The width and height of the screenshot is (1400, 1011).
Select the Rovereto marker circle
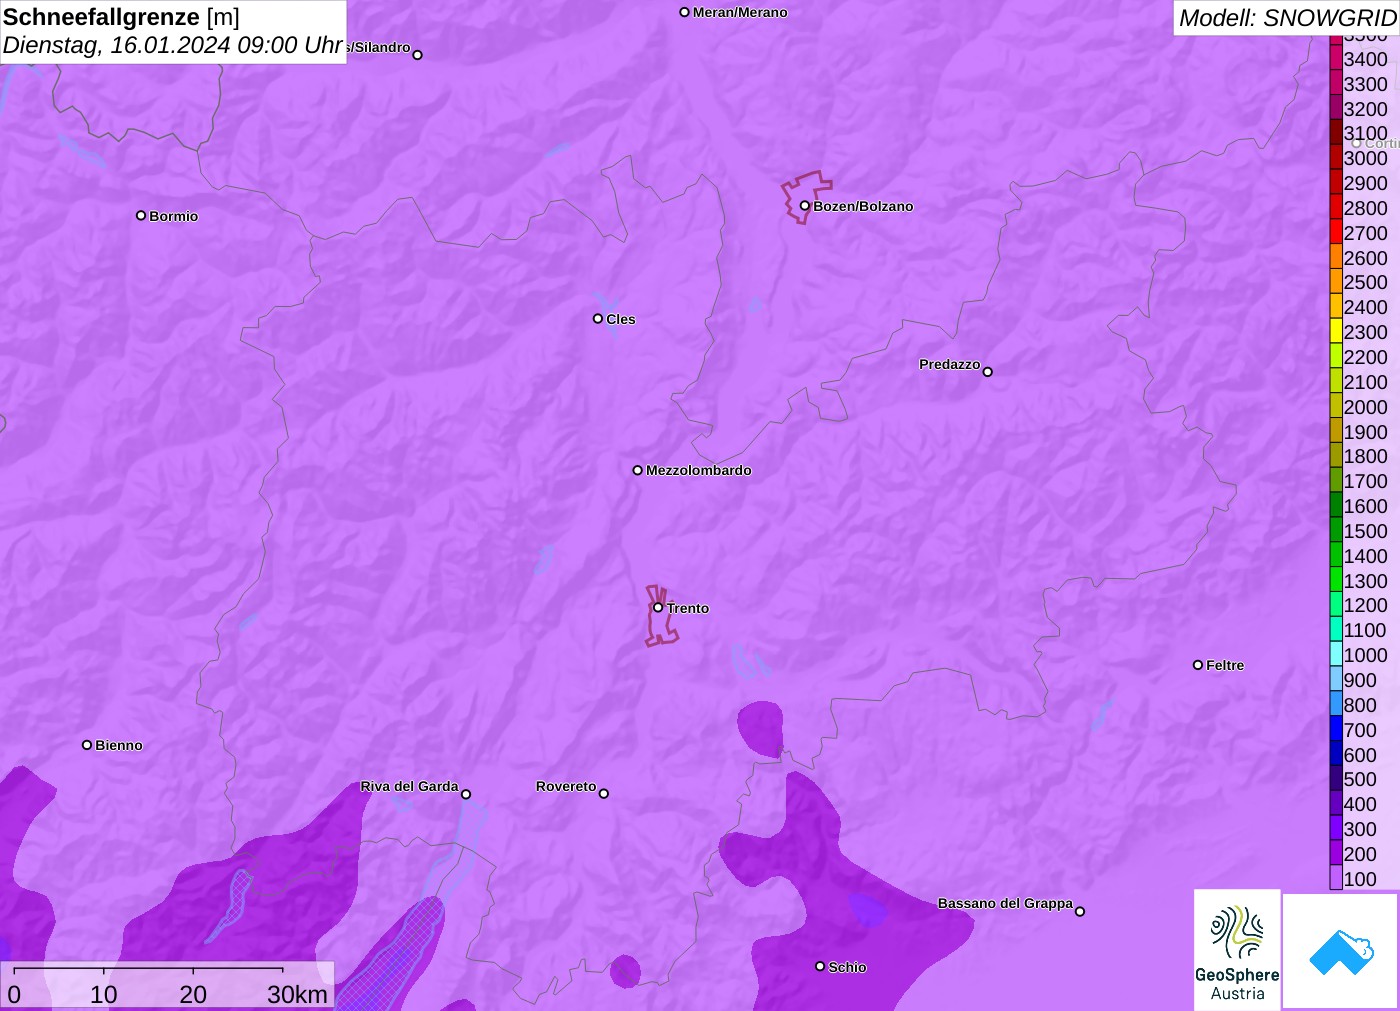[x=604, y=794]
